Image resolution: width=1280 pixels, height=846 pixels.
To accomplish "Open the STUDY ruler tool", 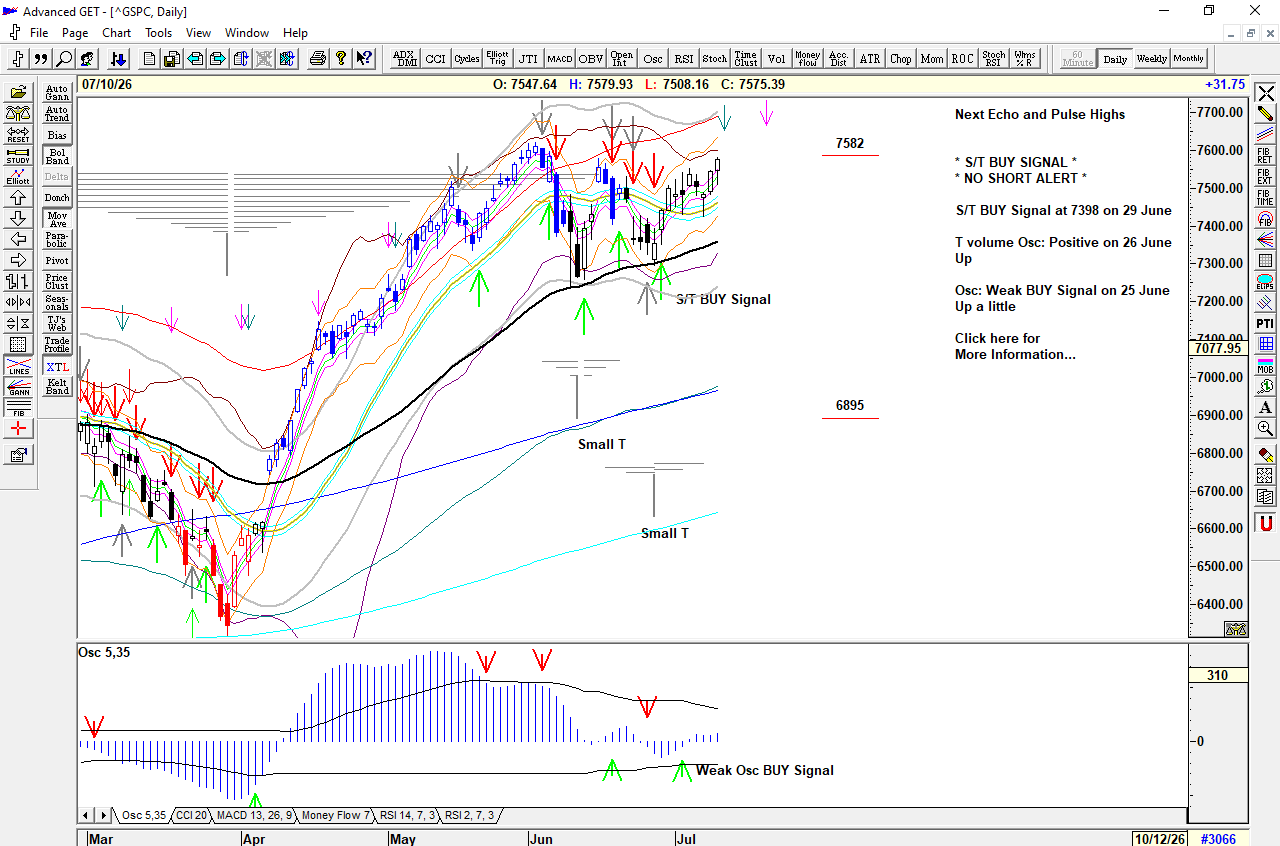I will coord(18,155).
